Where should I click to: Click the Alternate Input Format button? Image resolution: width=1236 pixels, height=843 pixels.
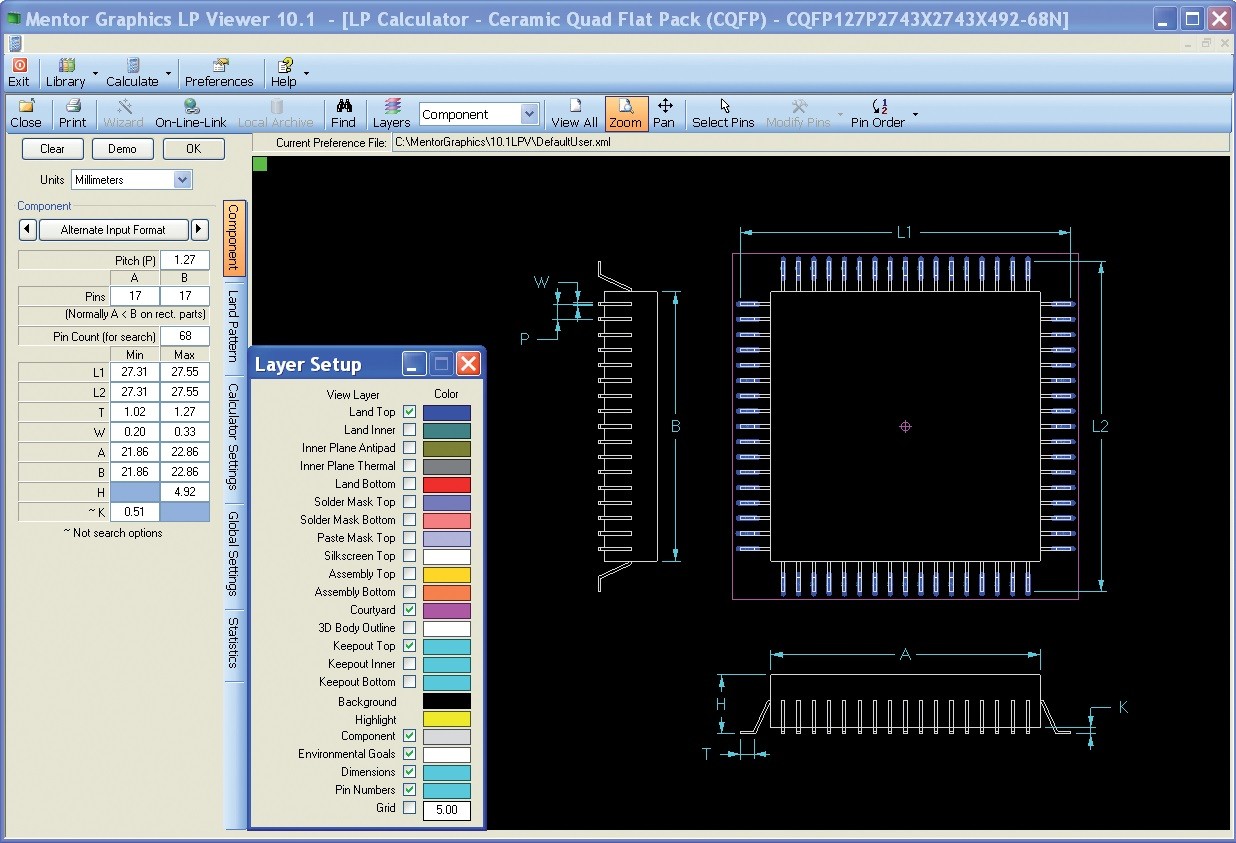point(113,230)
